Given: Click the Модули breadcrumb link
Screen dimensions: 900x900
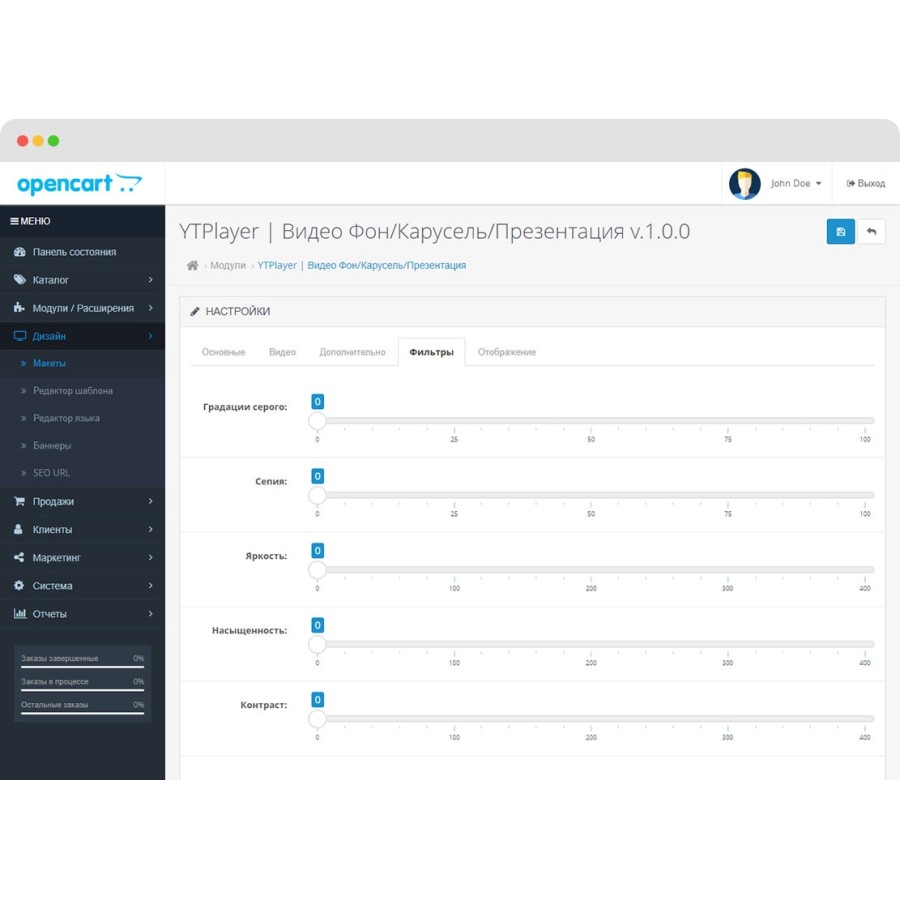Looking at the screenshot, I should coord(228,265).
